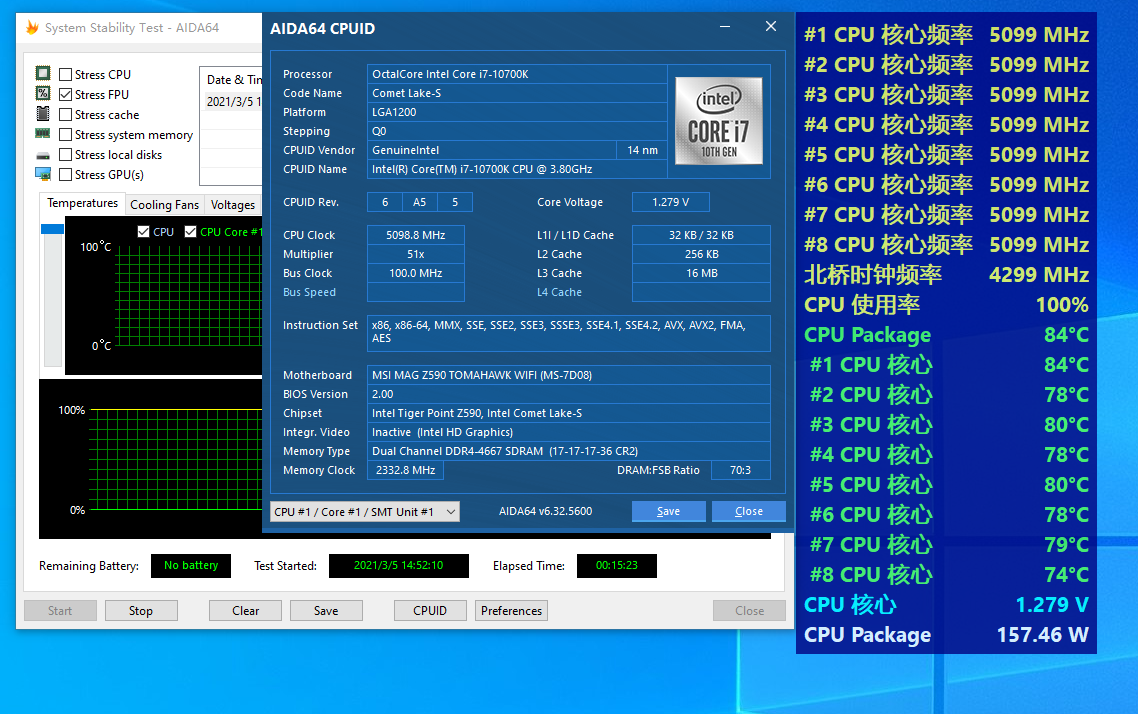Screen dimensions: 1138x714
Task: Click the grayed-out Start button
Action: (60, 611)
